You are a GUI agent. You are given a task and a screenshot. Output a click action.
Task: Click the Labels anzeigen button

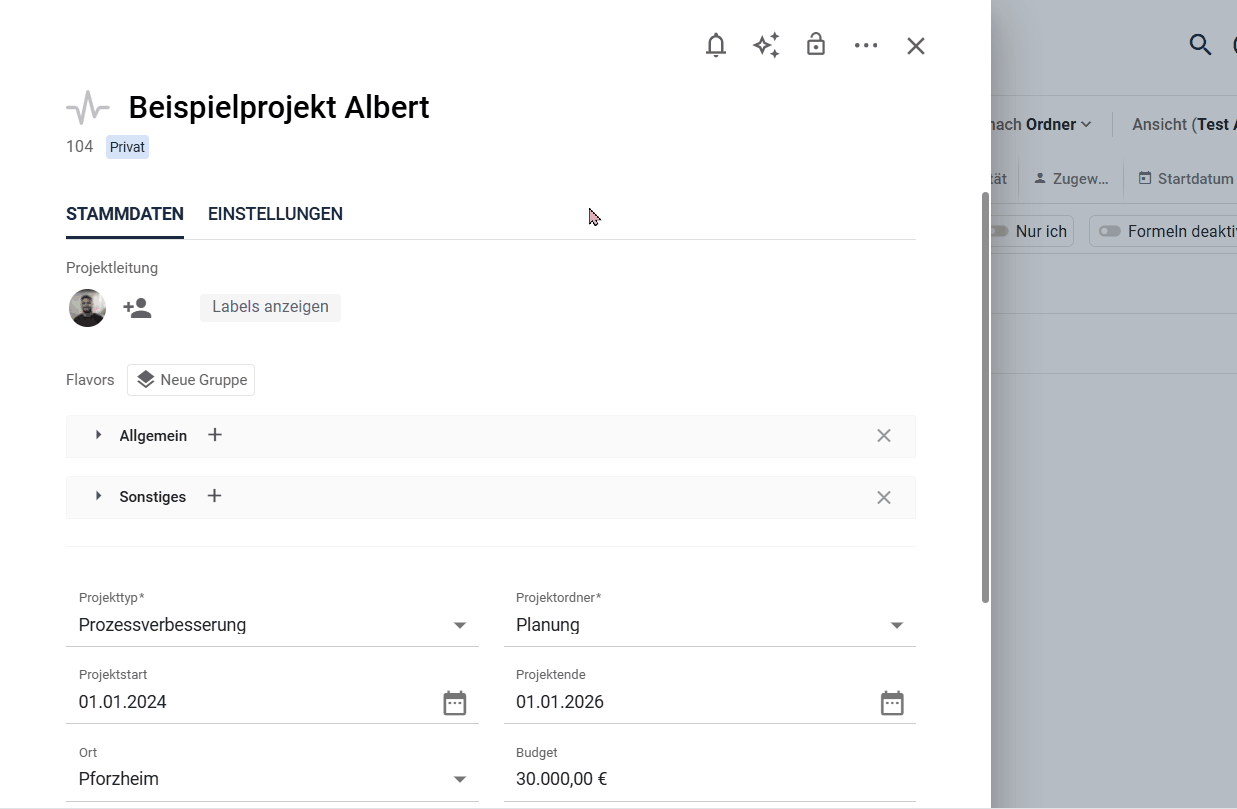(x=270, y=307)
